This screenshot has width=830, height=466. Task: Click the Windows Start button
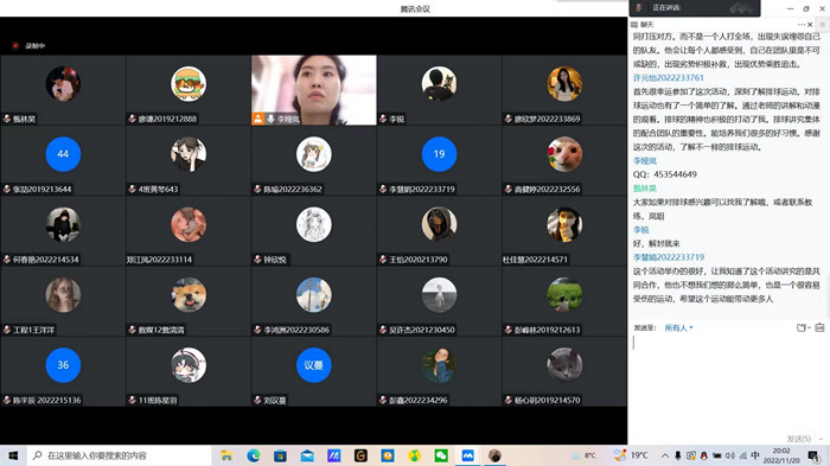click(13, 456)
